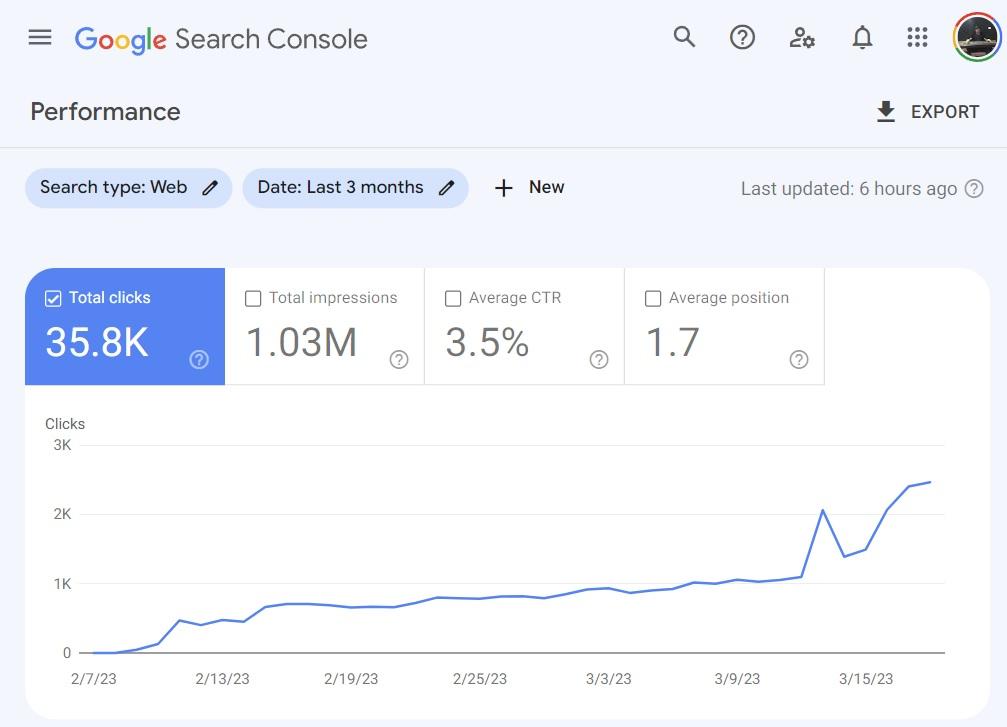Click the help icon beside Last updated
This screenshot has width=1007, height=727.
(974, 189)
